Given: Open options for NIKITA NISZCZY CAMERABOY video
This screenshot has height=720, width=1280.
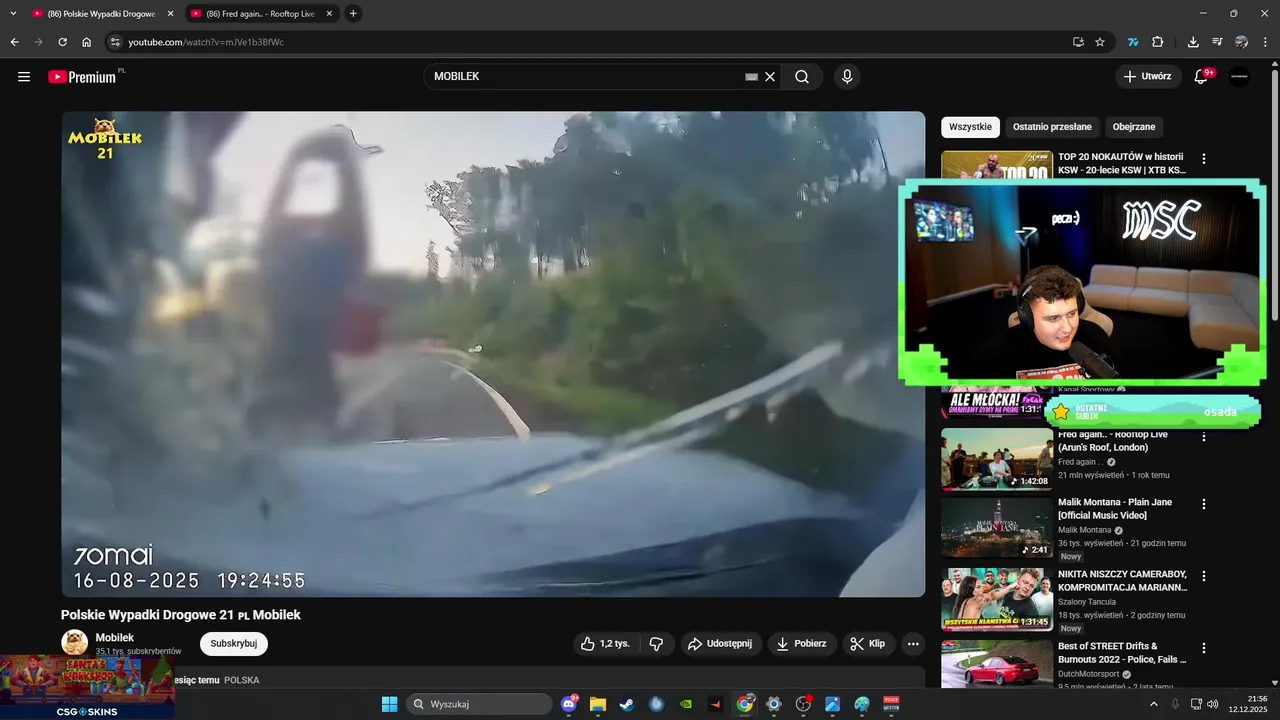Looking at the screenshot, I should [1204, 577].
